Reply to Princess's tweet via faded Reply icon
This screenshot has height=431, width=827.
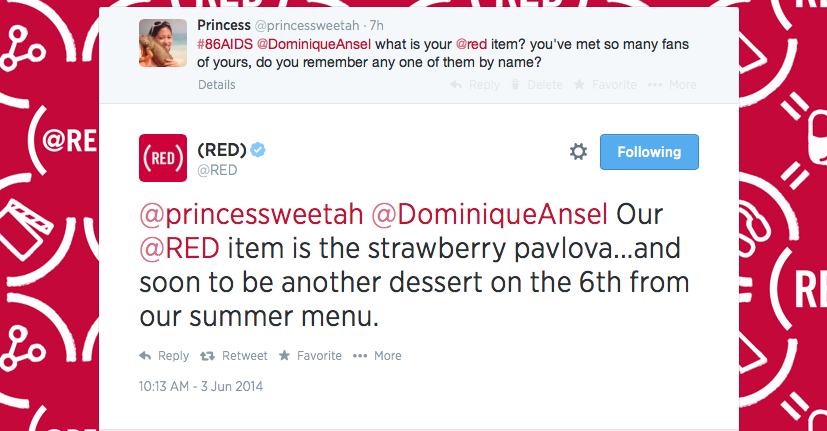[x=456, y=85]
